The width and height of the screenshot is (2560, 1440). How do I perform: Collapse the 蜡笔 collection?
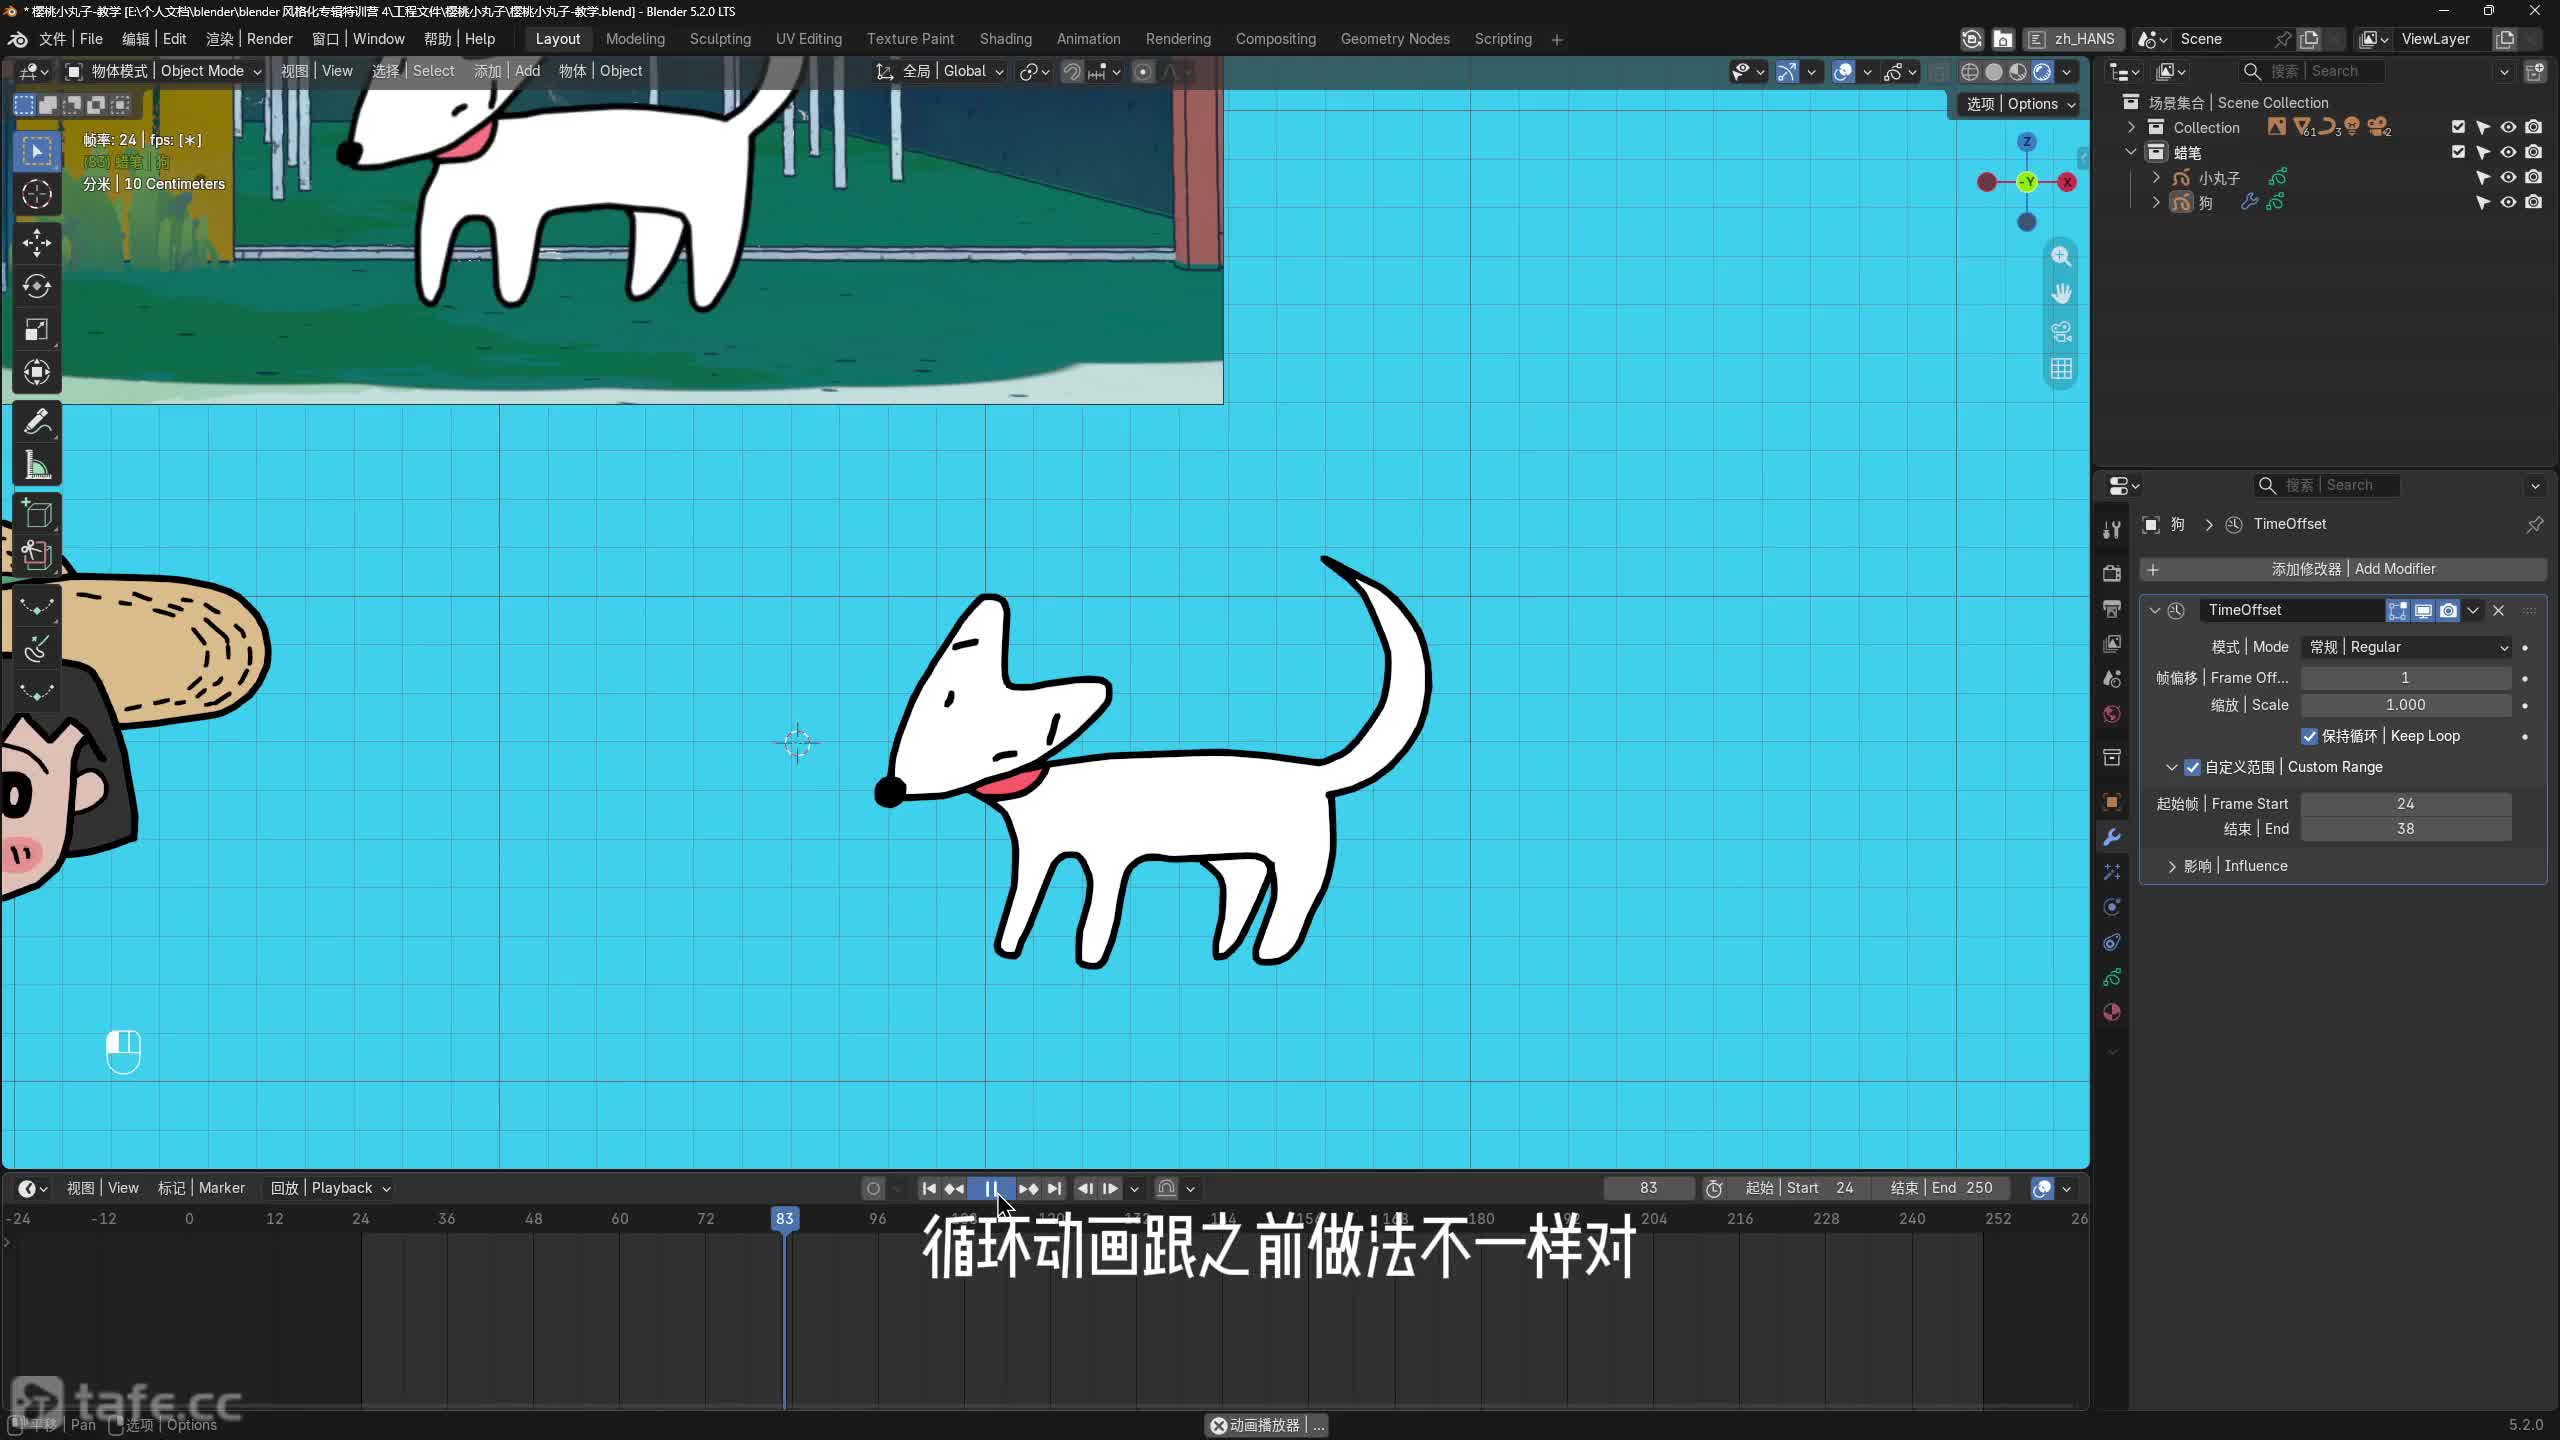tap(2131, 152)
